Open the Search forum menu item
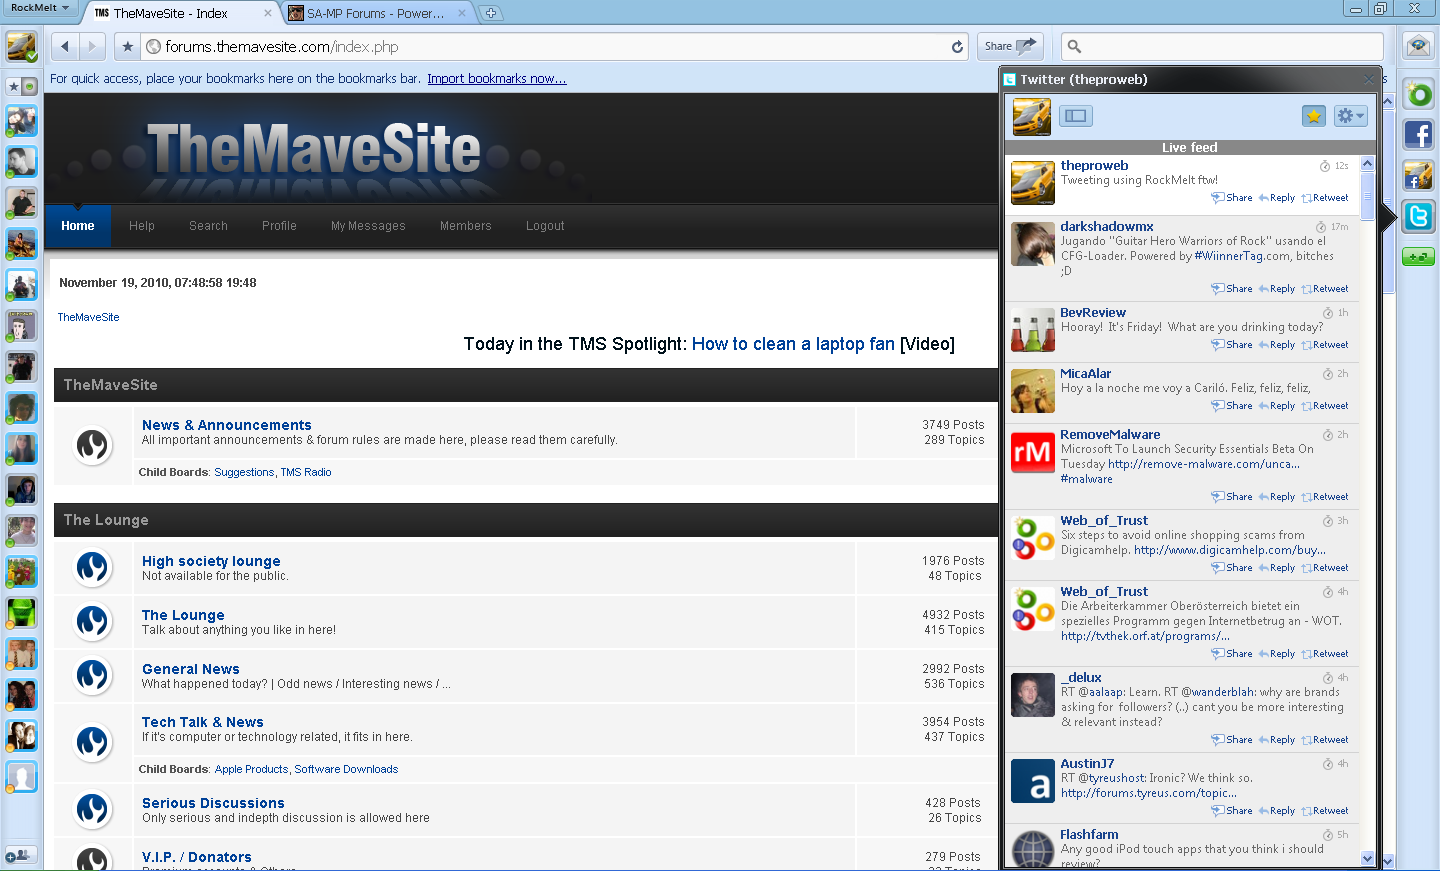This screenshot has height=871, width=1440. [x=208, y=226]
